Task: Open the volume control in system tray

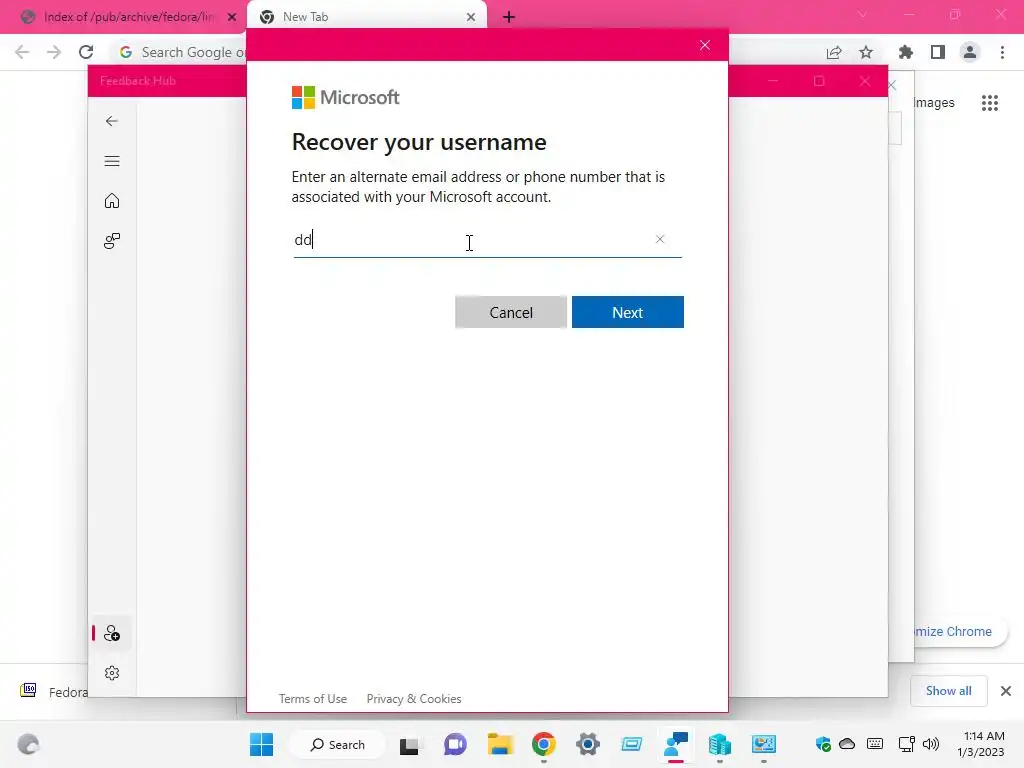Action: pos(931,744)
